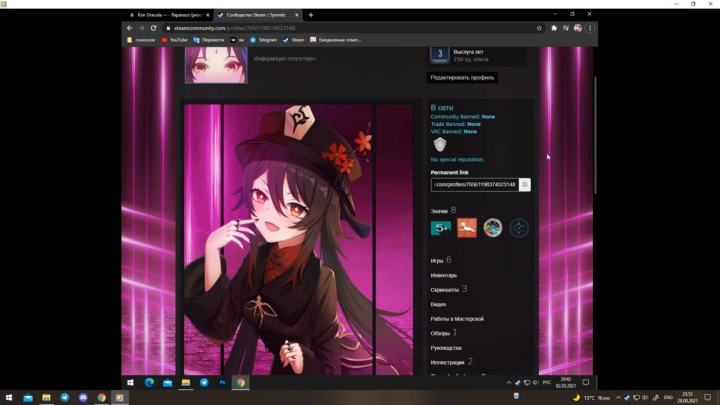Open a new Chrome tab
Screen dimensions: 720x405
311,15
